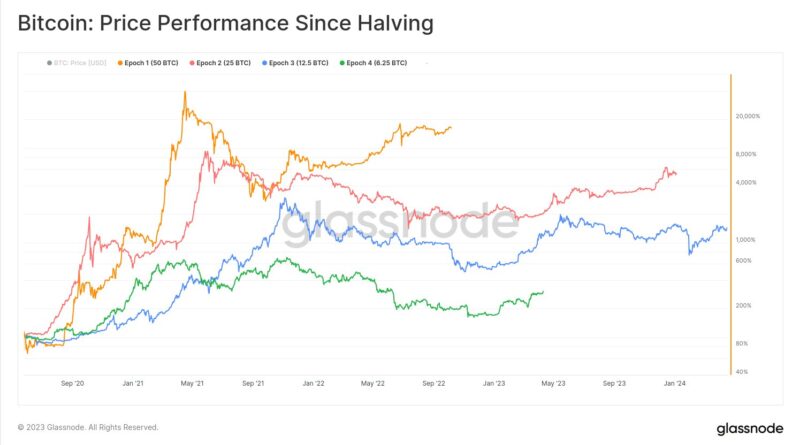This screenshot has height=445, width=800.
Task: Click the May '21 x-axis tick
Action: click(192, 383)
